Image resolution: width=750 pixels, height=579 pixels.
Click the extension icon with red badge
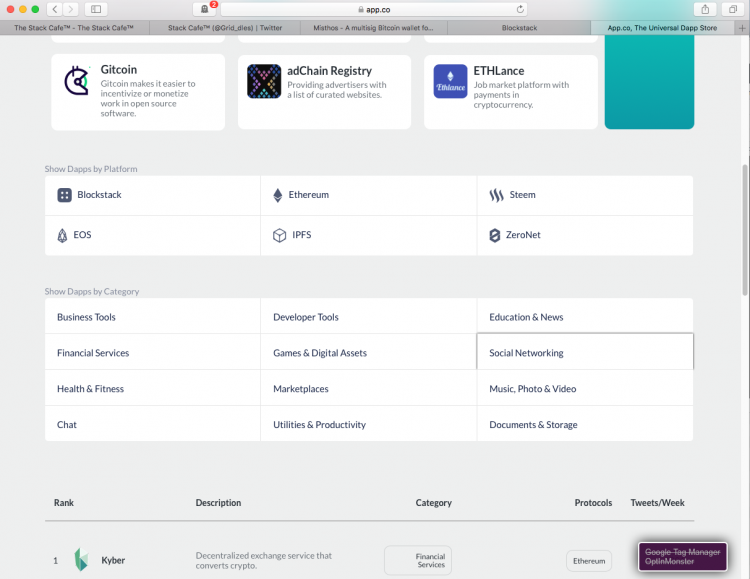tap(205, 9)
